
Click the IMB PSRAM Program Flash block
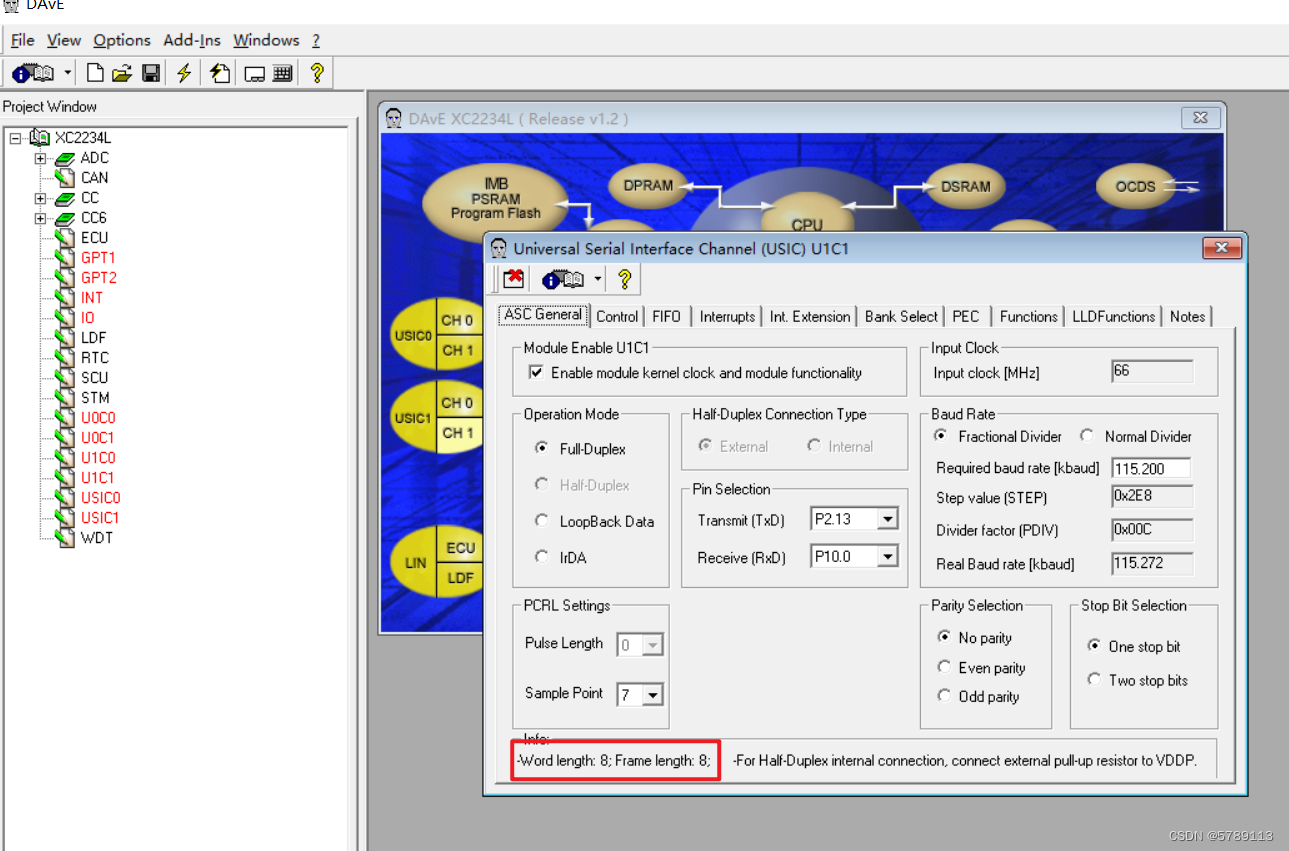pos(496,199)
